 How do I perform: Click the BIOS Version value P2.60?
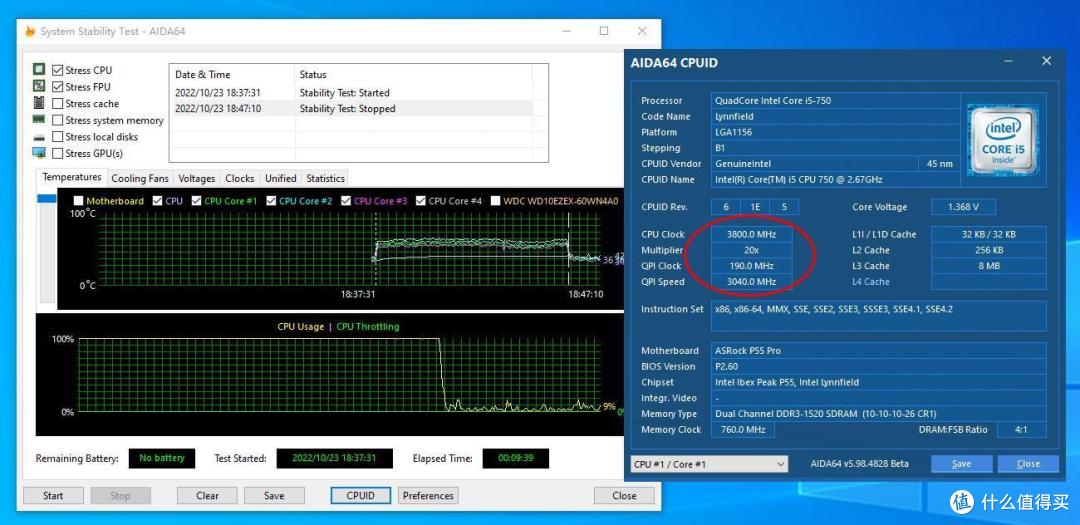coord(880,367)
